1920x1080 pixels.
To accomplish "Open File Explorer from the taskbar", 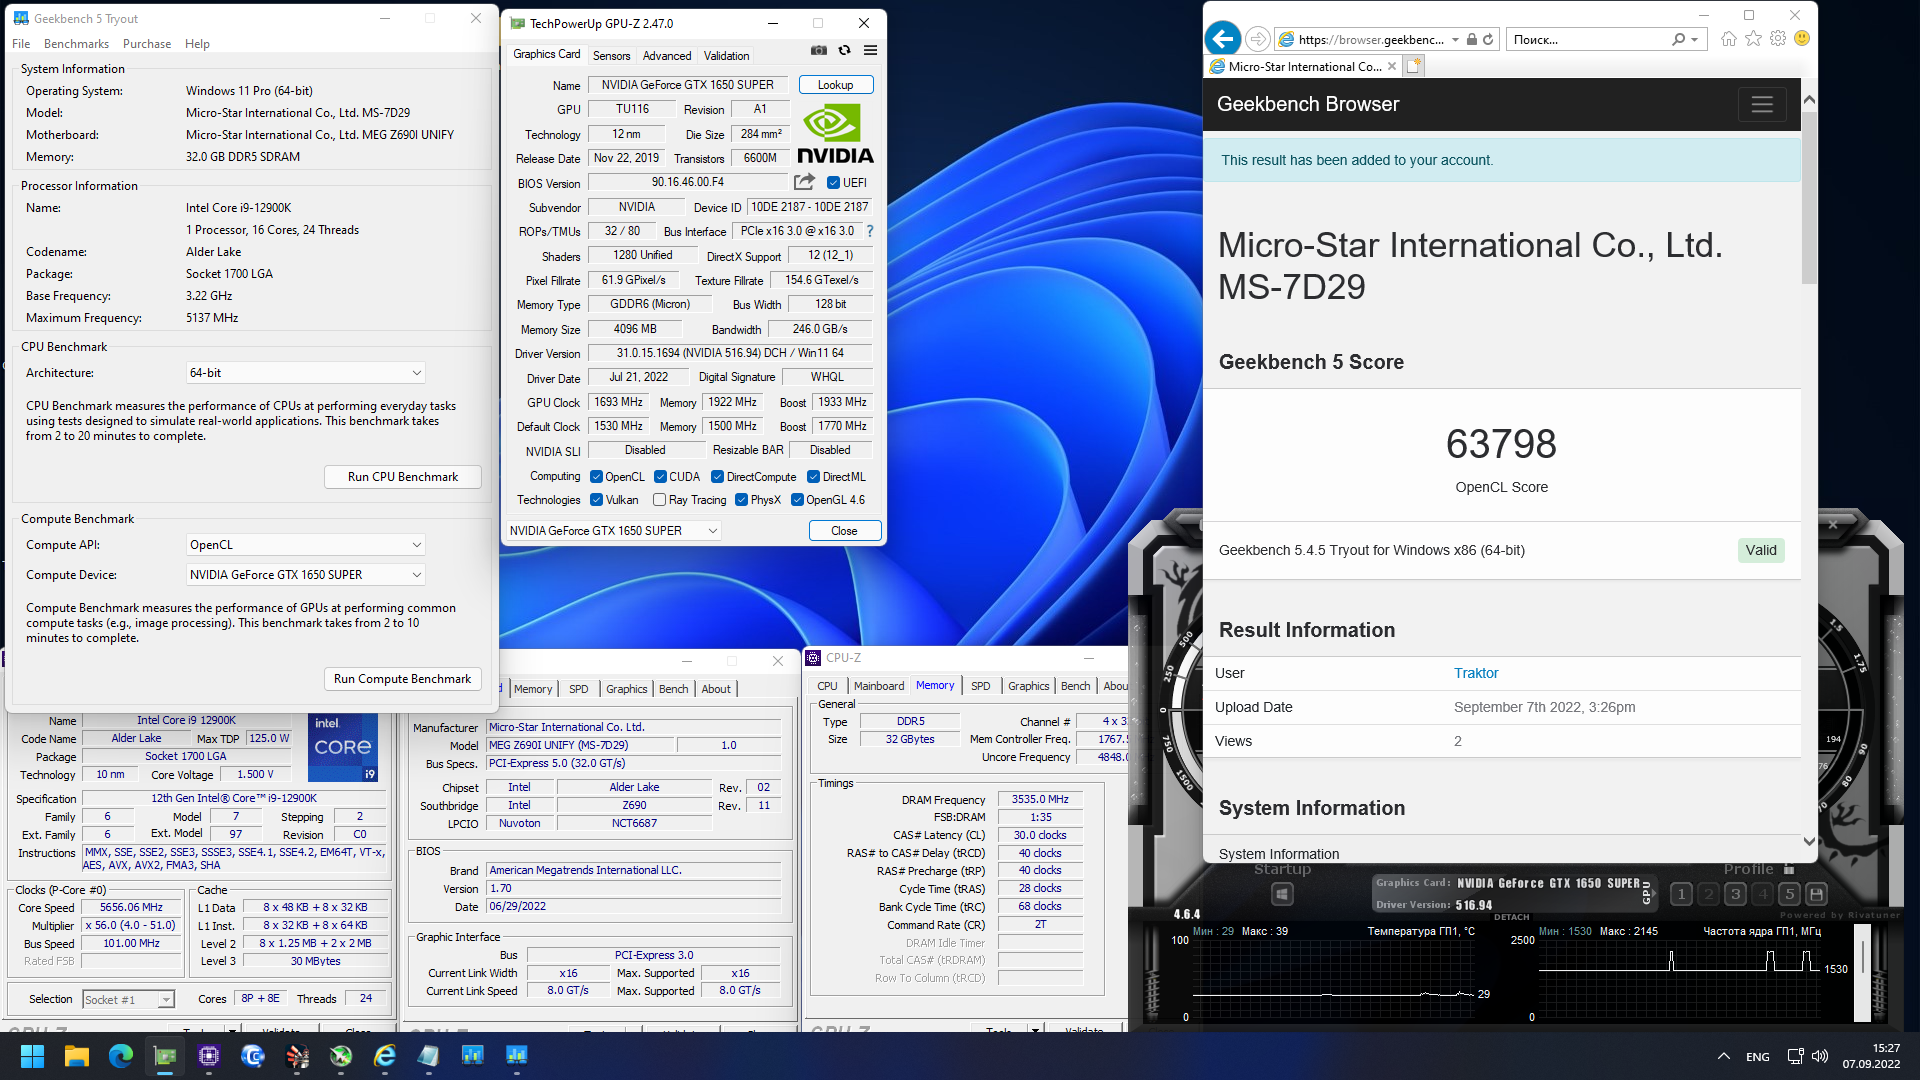I will coord(76,1056).
